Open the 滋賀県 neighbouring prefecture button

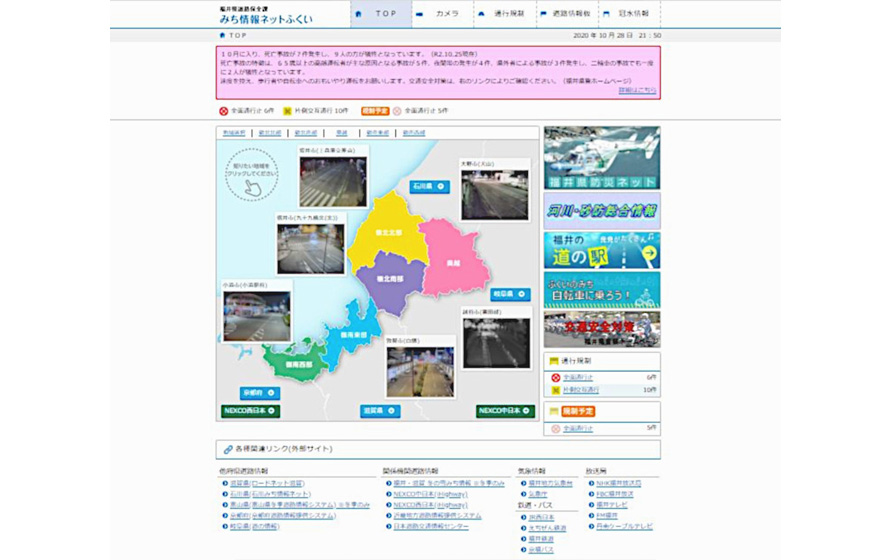coord(380,410)
